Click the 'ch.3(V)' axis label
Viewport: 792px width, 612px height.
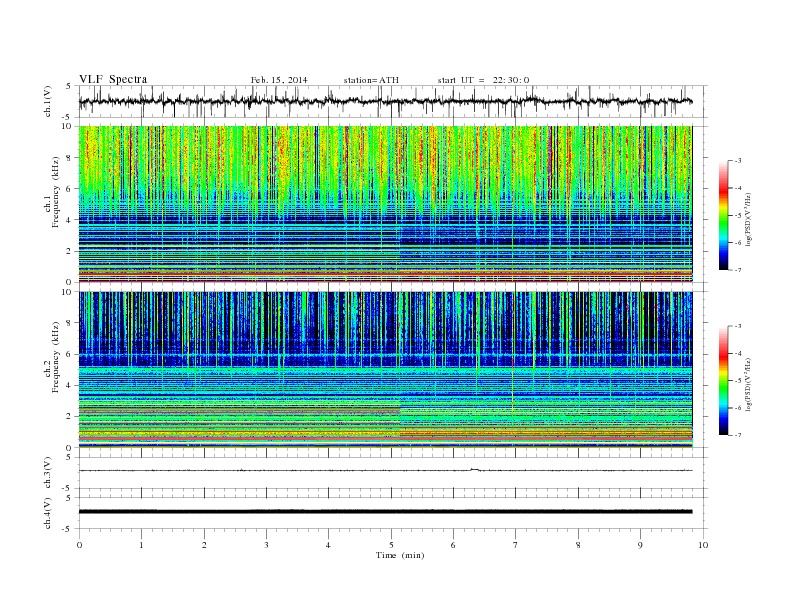coord(48,473)
